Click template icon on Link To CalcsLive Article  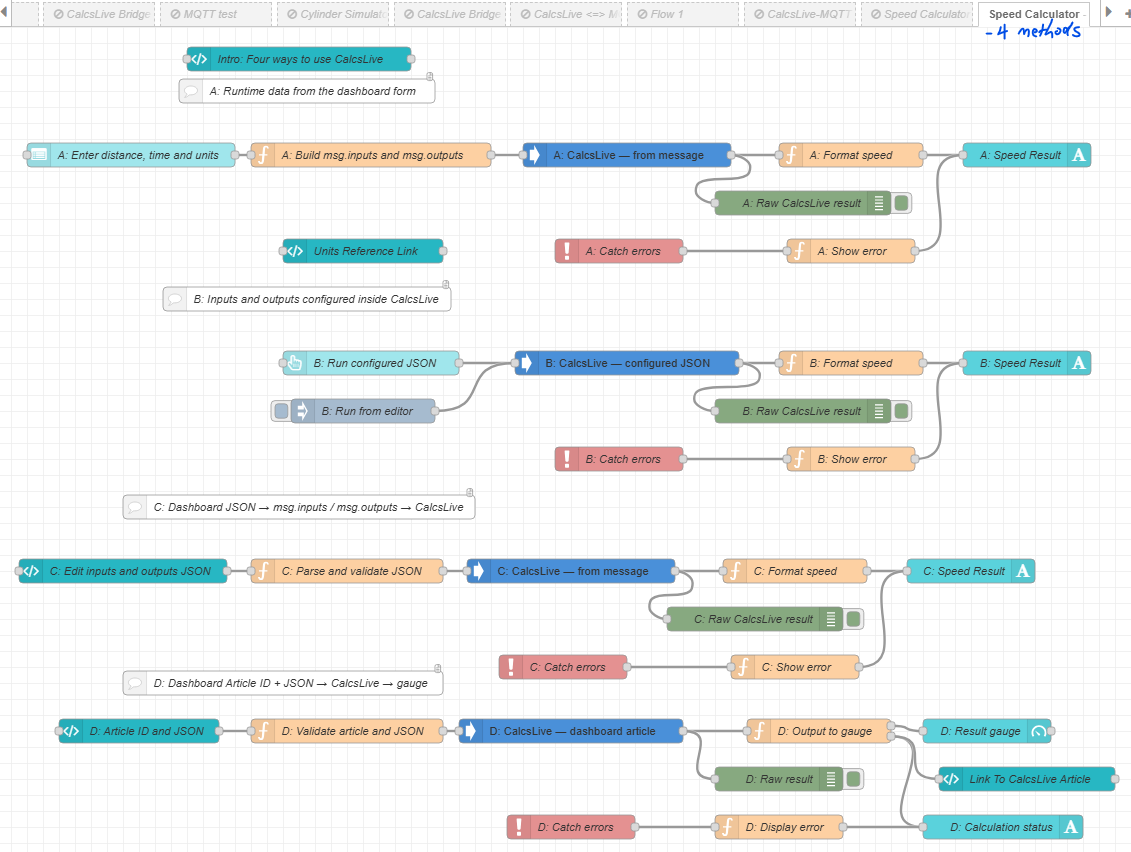[951, 779]
